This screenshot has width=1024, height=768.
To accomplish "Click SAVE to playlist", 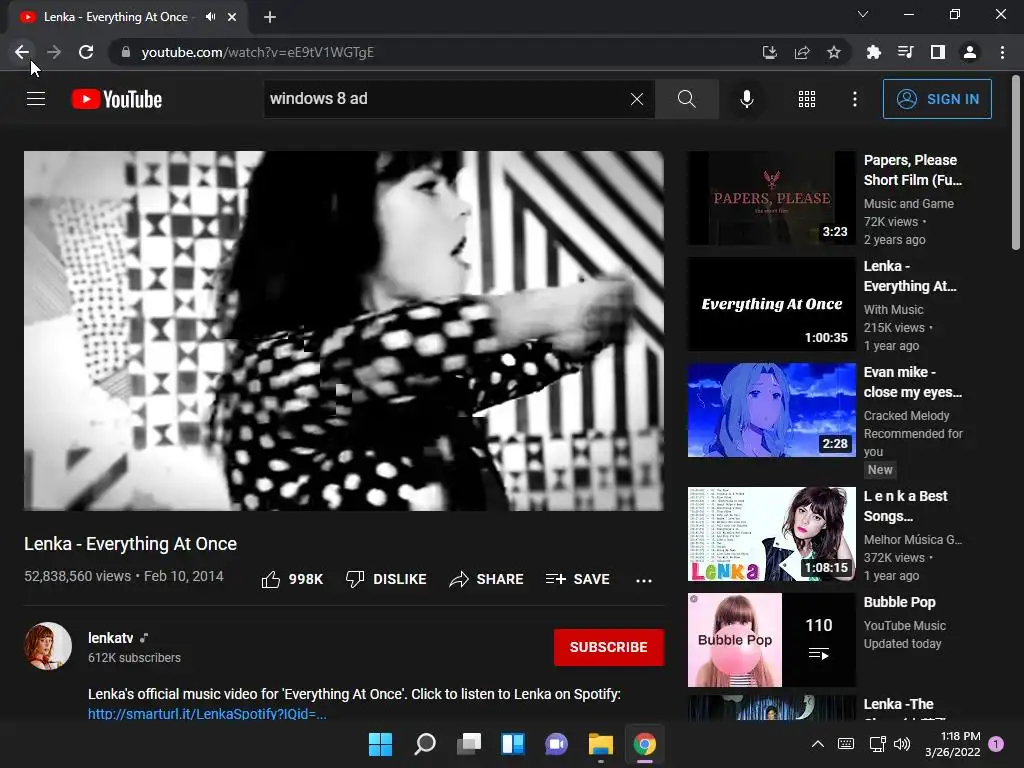I will click(578, 579).
